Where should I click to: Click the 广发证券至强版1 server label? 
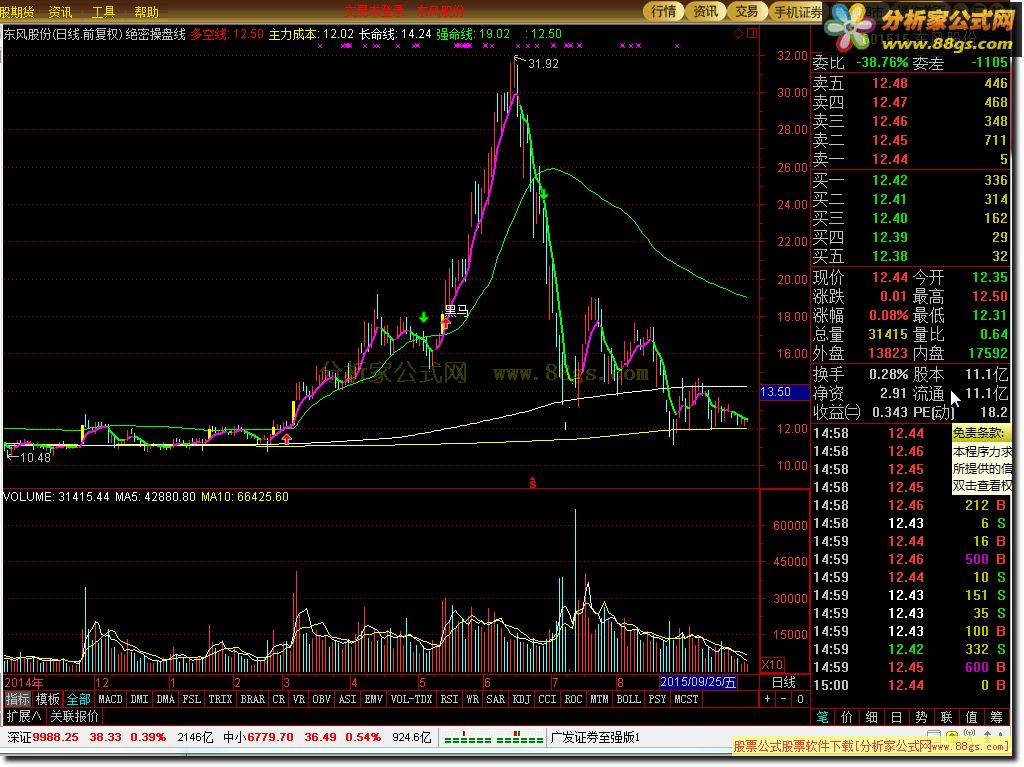pos(596,738)
